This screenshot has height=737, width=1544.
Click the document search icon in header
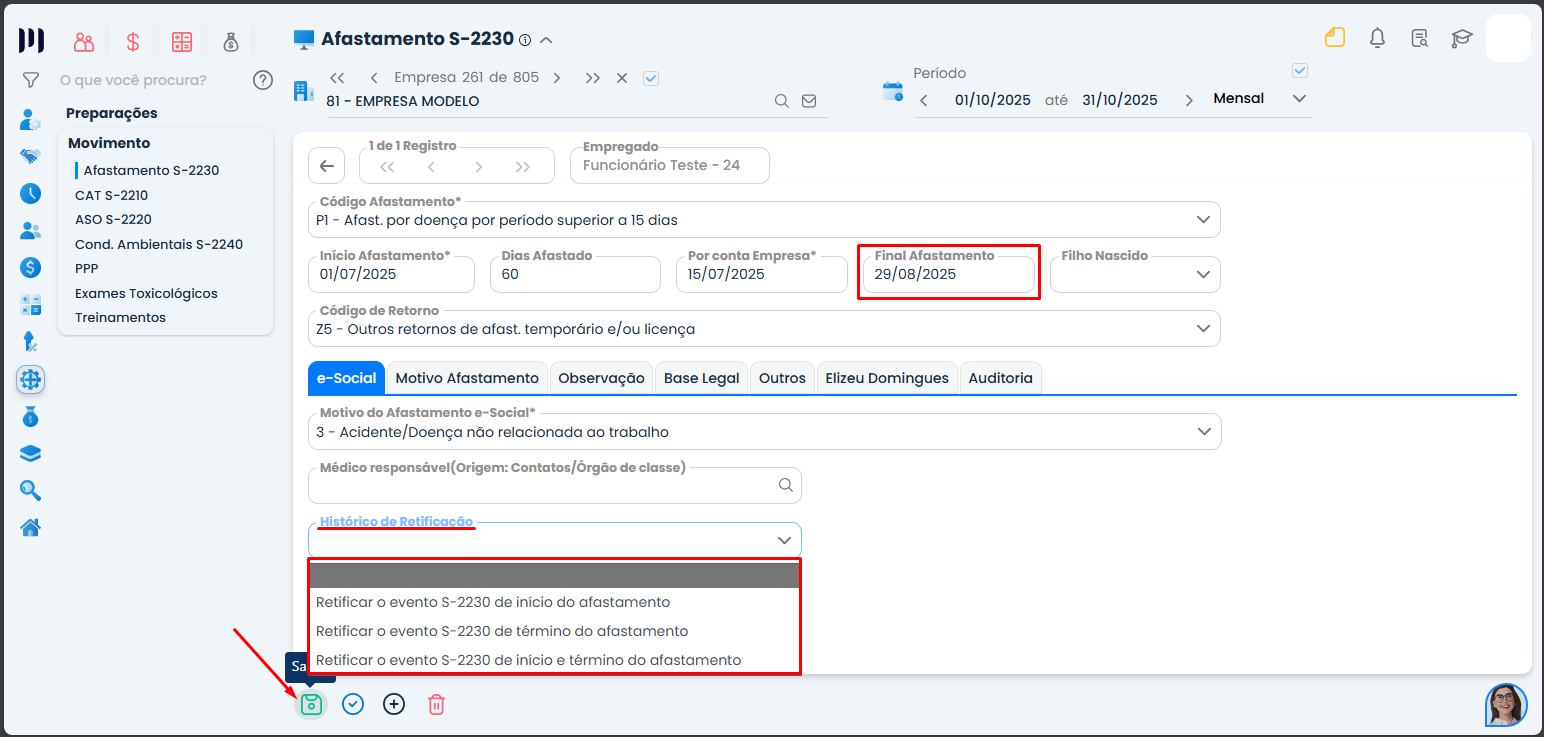click(1419, 38)
